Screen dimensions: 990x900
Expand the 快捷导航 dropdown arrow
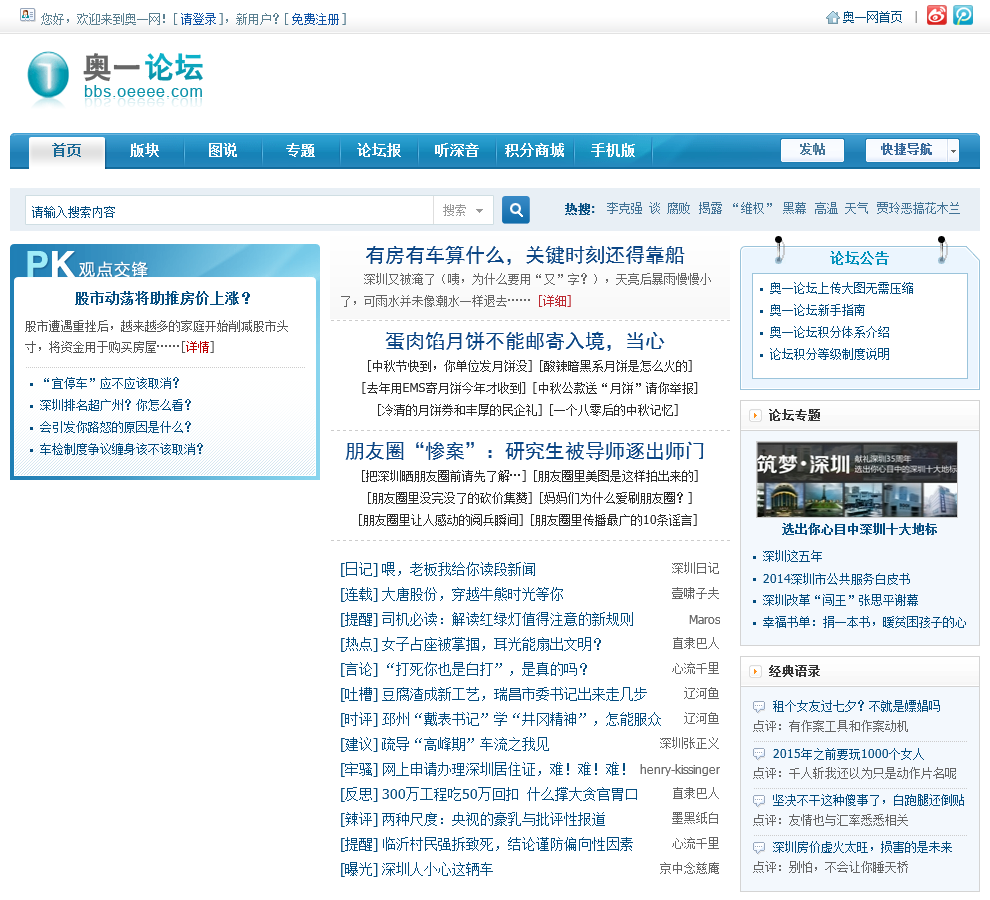click(x=953, y=151)
